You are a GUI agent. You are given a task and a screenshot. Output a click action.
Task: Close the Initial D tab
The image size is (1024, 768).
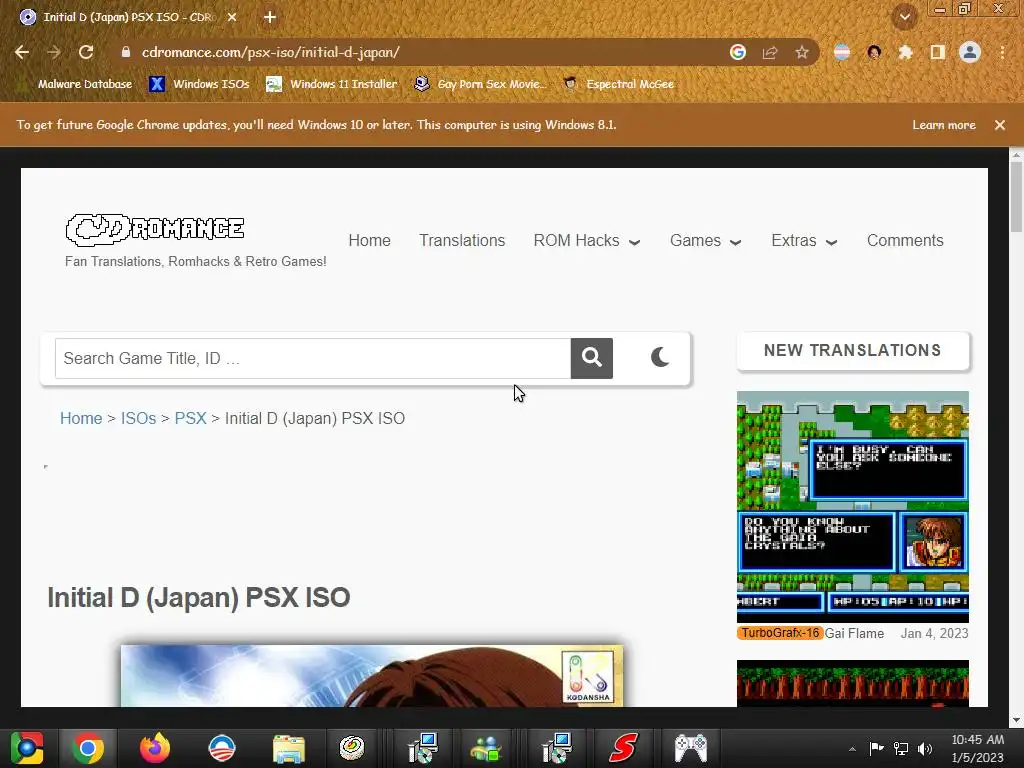click(232, 17)
